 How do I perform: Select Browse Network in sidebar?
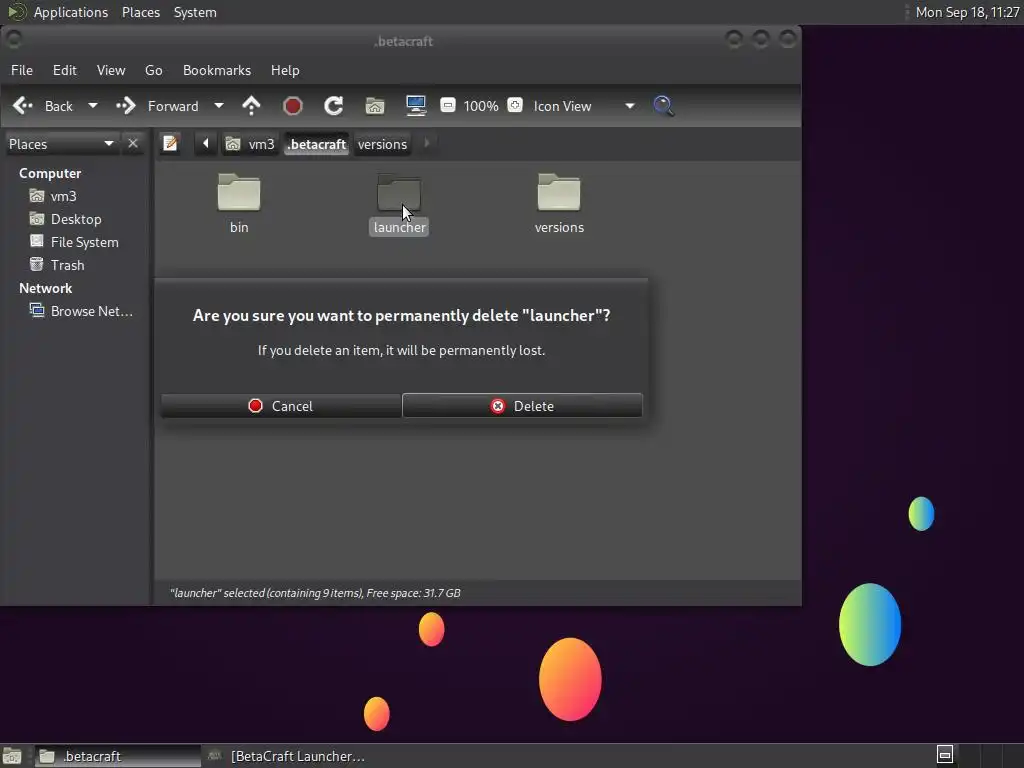click(x=82, y=311)
